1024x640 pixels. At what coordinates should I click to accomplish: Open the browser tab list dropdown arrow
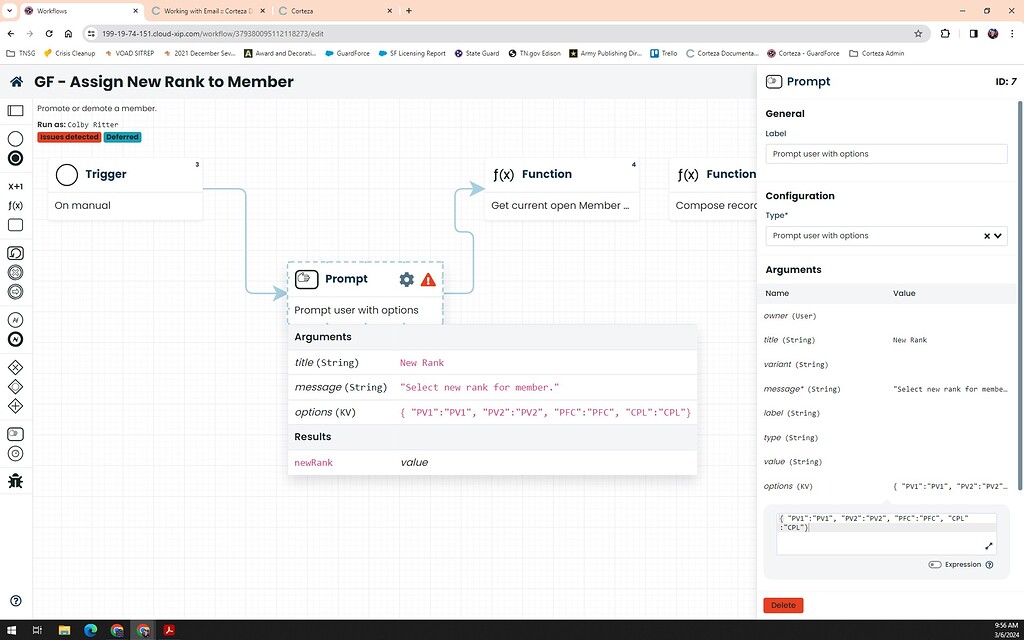pos(9,10)
